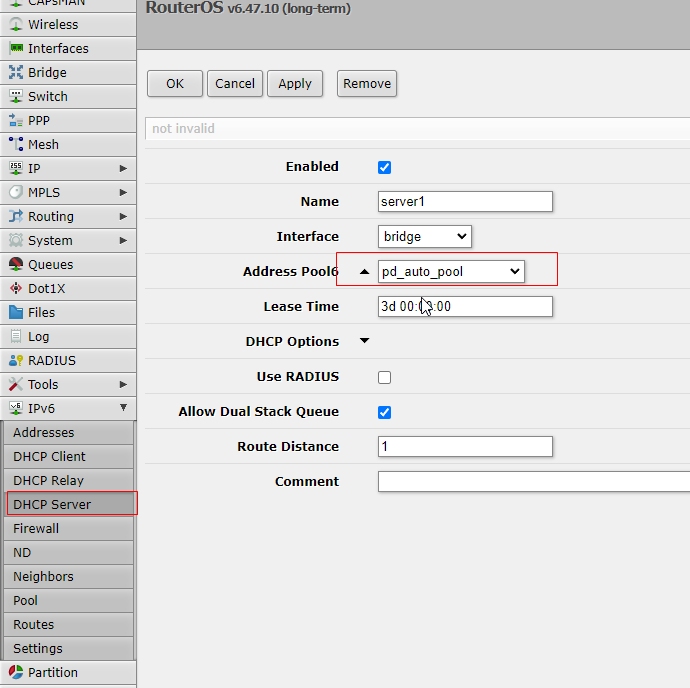Open Dot1X using its icon
690x688 pixels.
tap(16, 288)
